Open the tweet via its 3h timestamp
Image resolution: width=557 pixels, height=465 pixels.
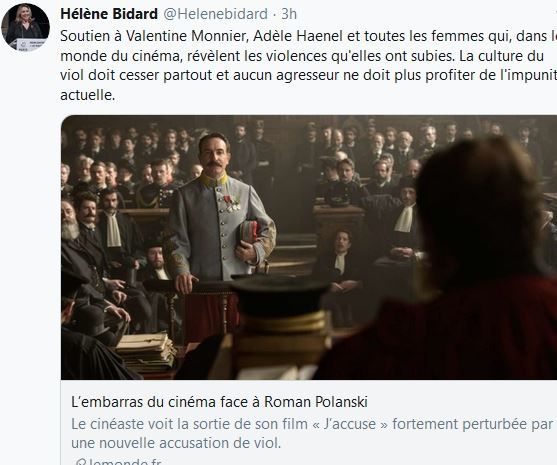tap(289, 14)
